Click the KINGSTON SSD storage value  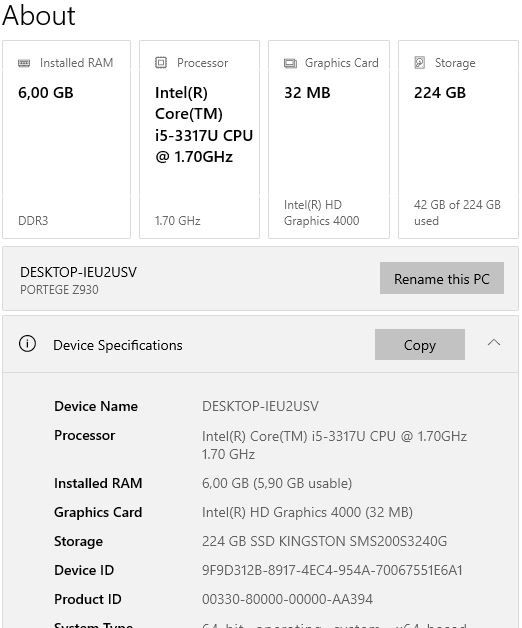click(324, 541)
